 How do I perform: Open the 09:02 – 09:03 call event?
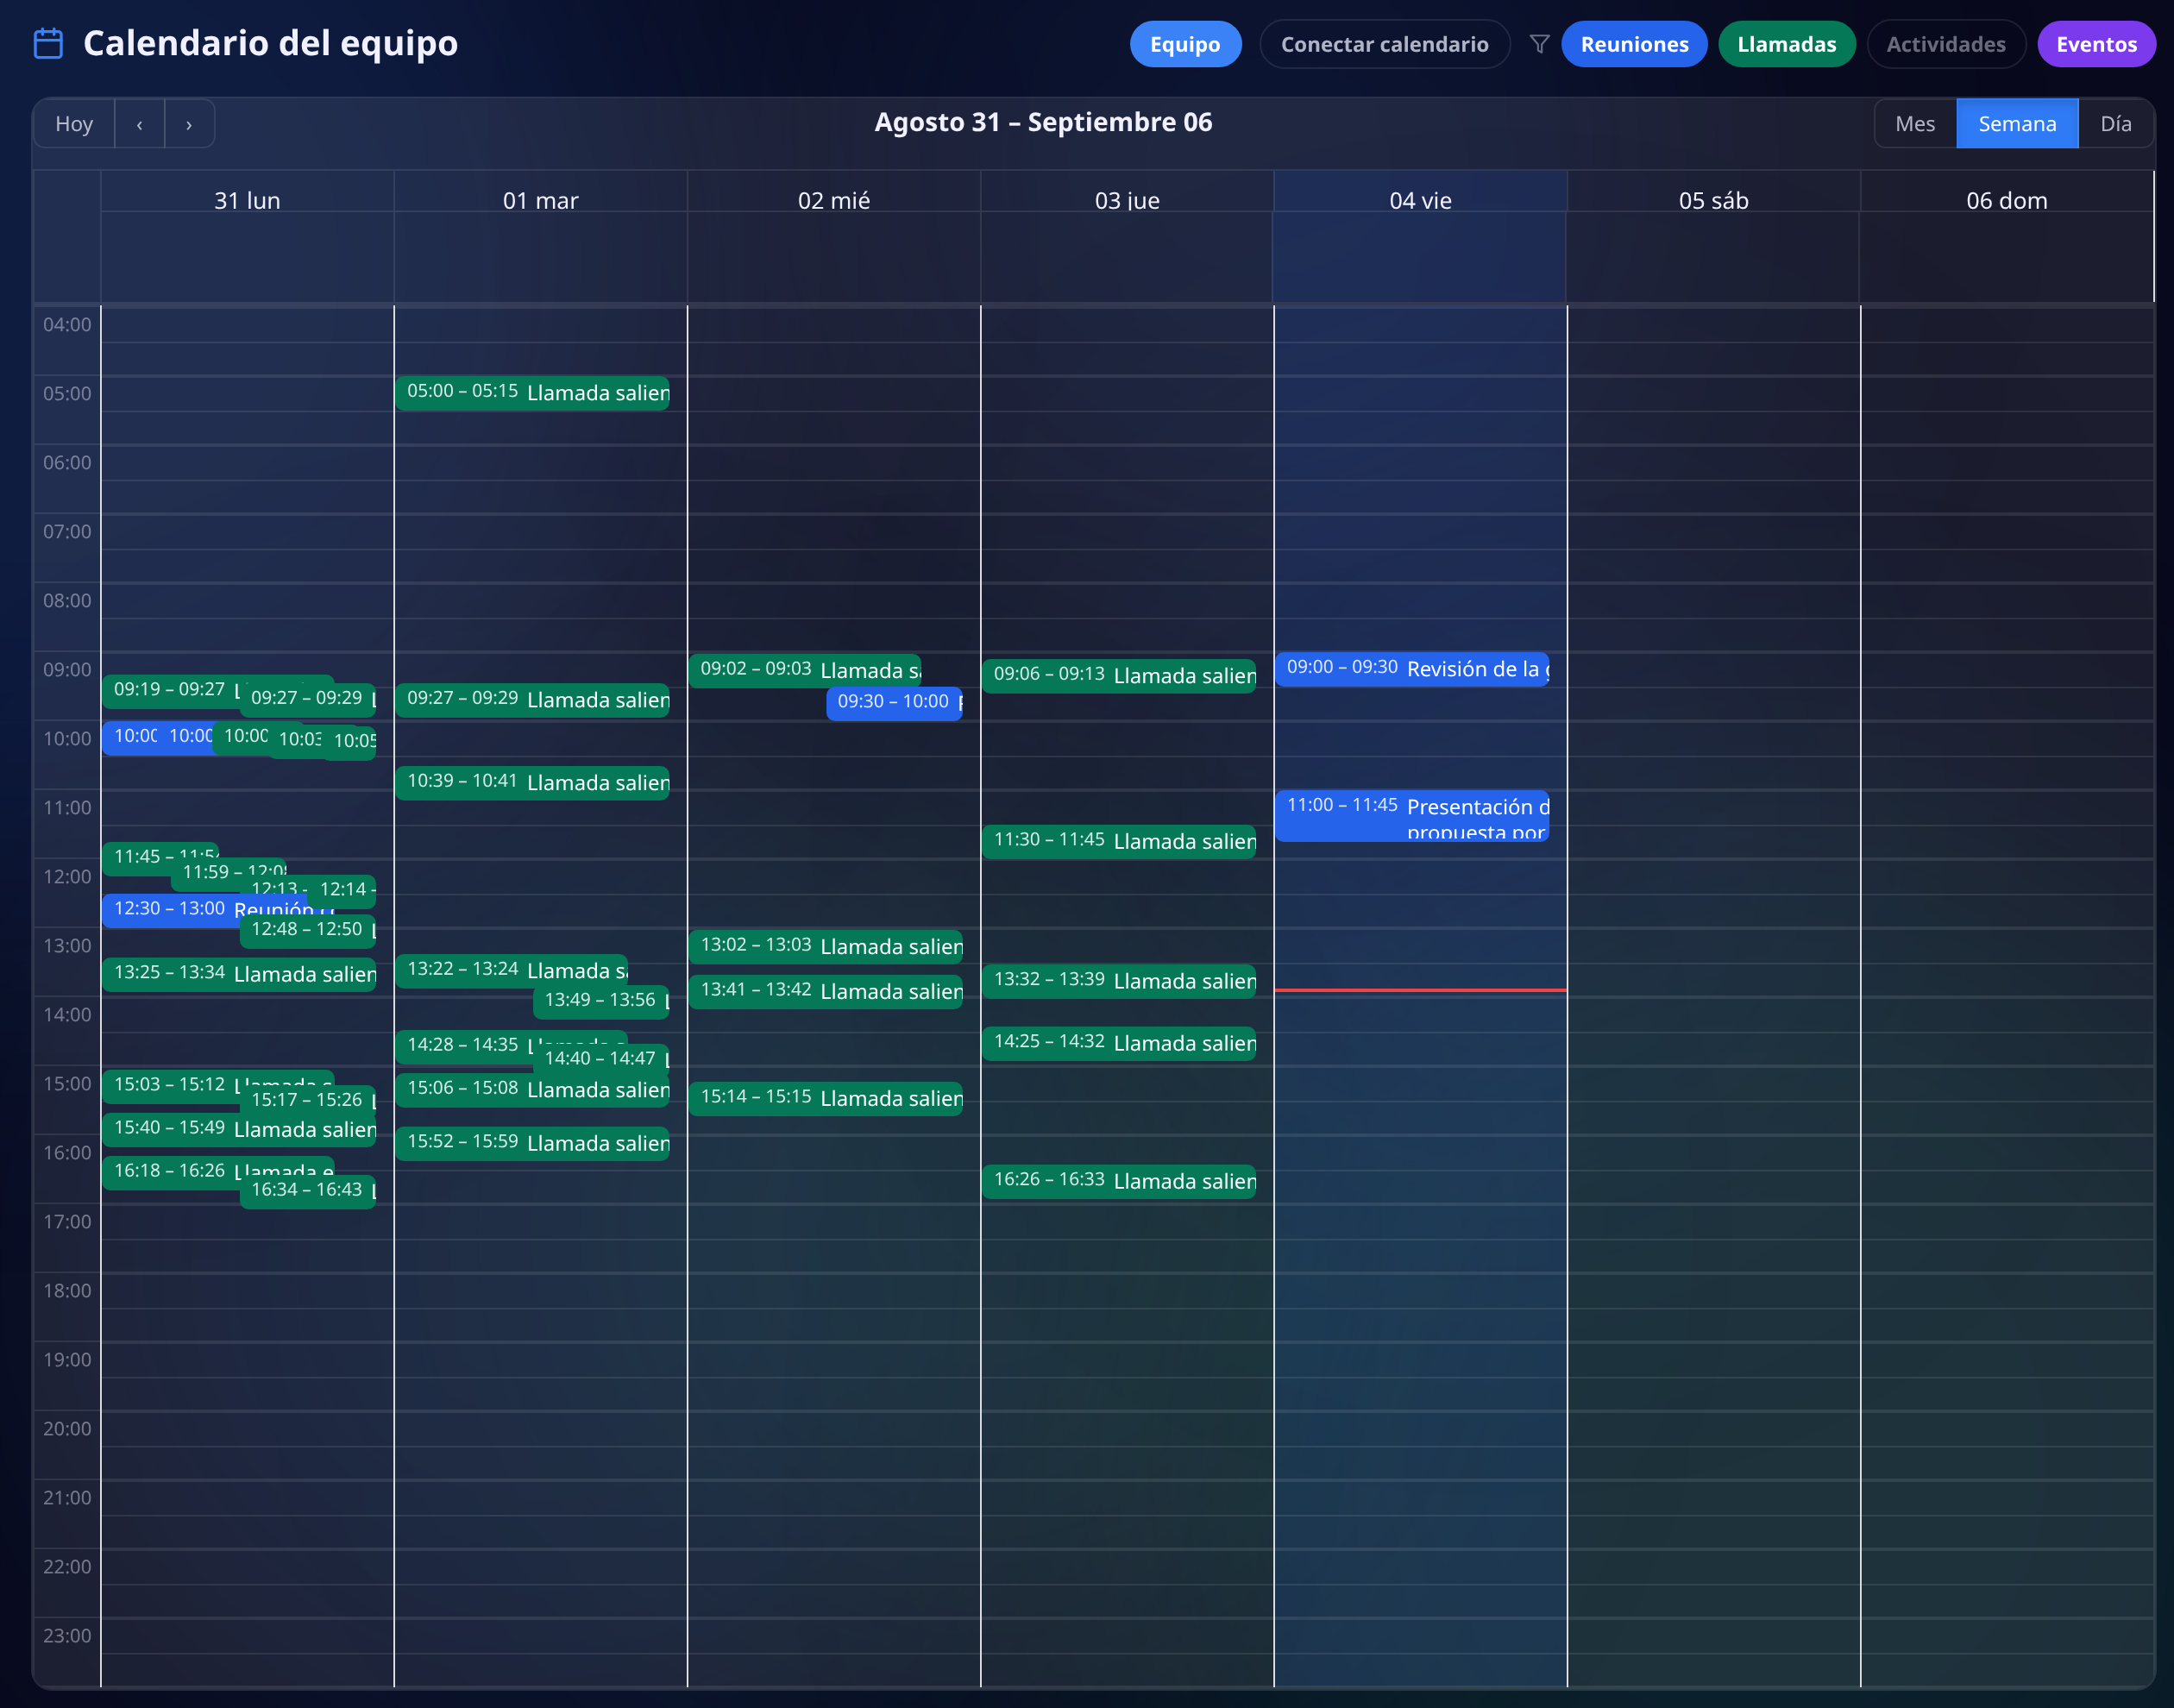[x=805, y=671]
